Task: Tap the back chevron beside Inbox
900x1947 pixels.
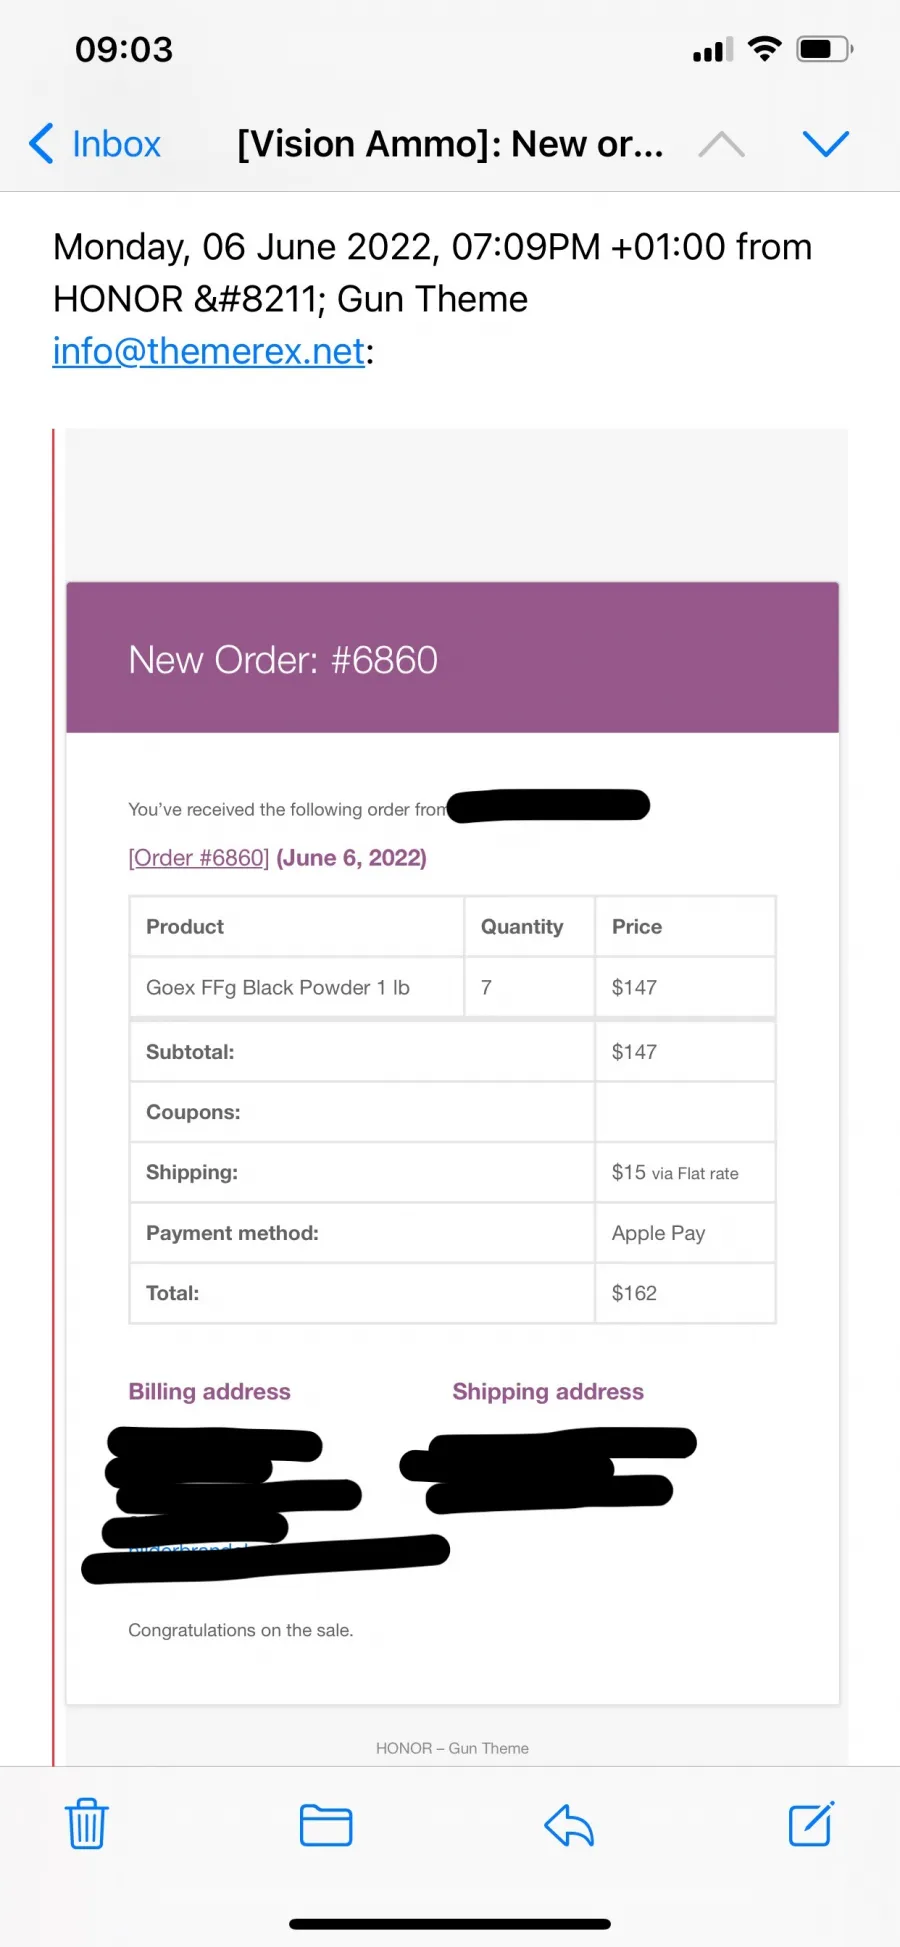Action: [41, 144]
